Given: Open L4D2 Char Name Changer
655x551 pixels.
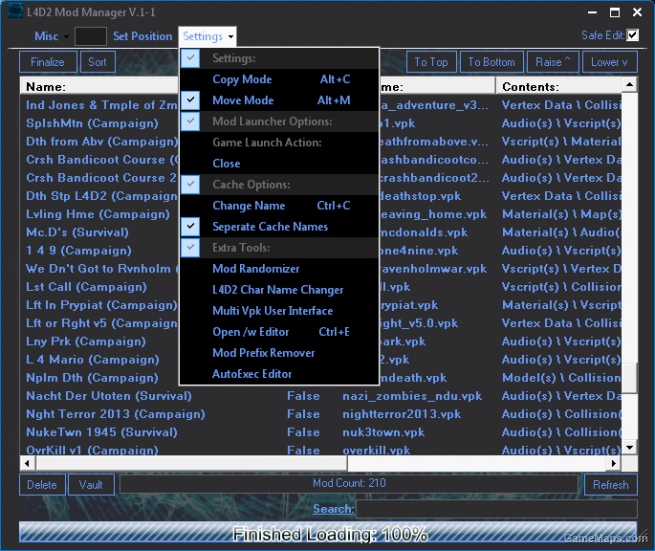Looking at the screenshot, I should [279, 290].
